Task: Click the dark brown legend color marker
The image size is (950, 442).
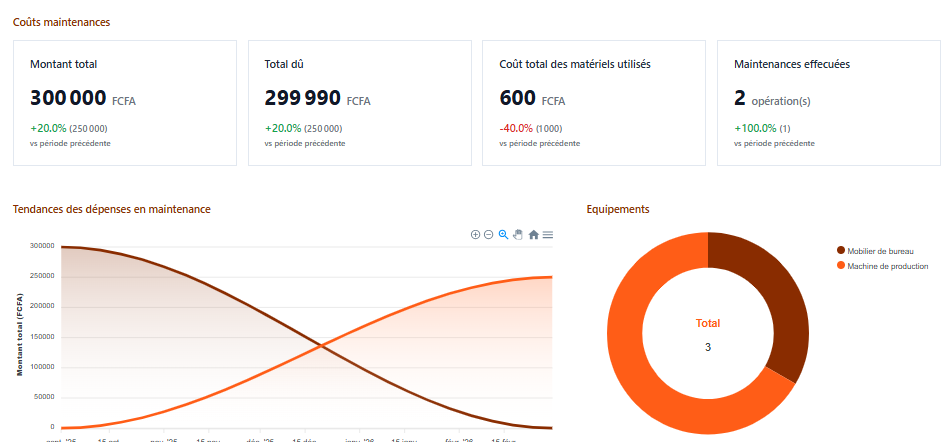Action: pyautogui.click(x=841, y=251)
